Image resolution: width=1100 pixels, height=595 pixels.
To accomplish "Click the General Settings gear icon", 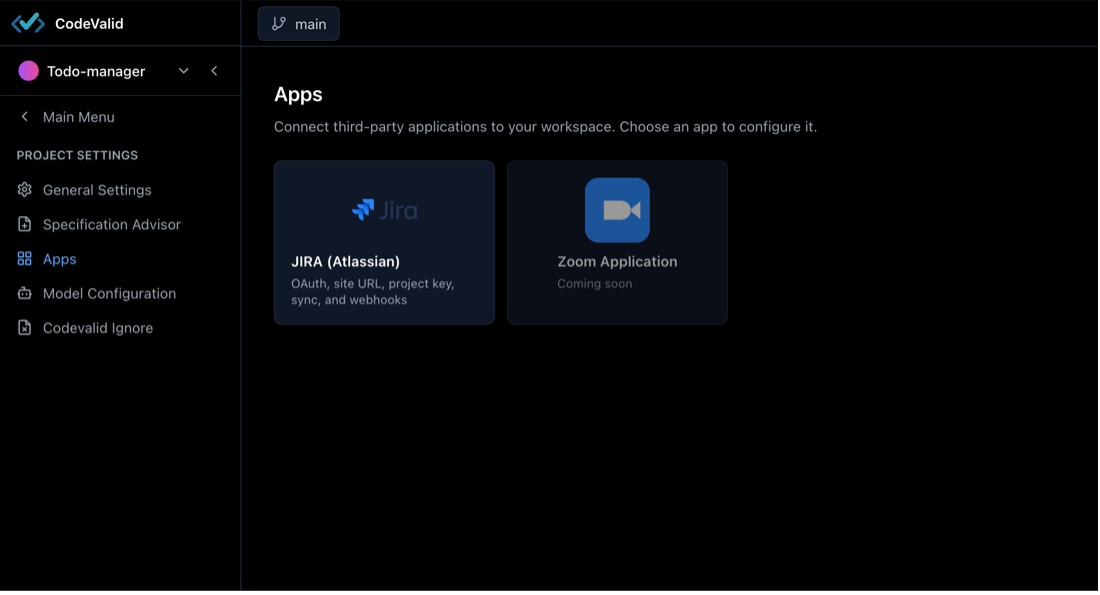I will click(25, 189).
